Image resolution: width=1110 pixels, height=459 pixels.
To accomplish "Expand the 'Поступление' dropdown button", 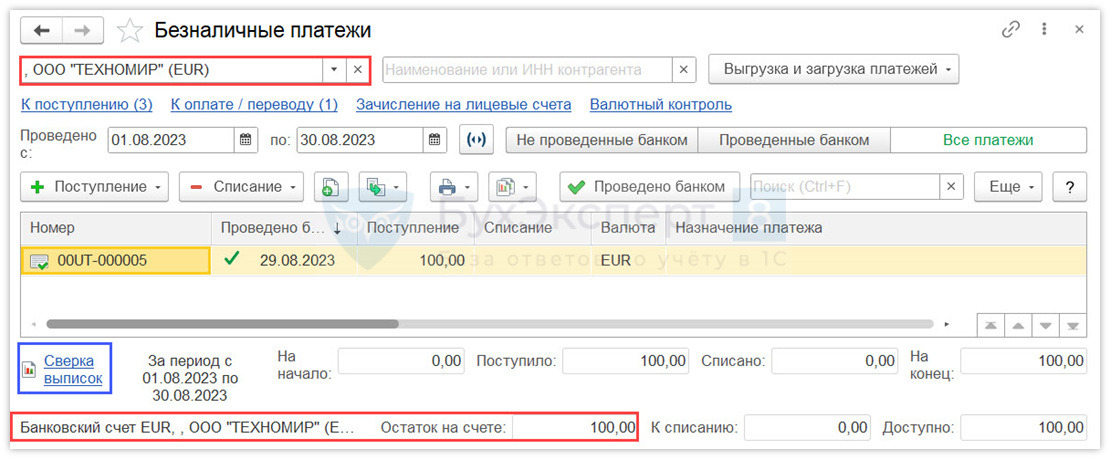I will [96, 187].
